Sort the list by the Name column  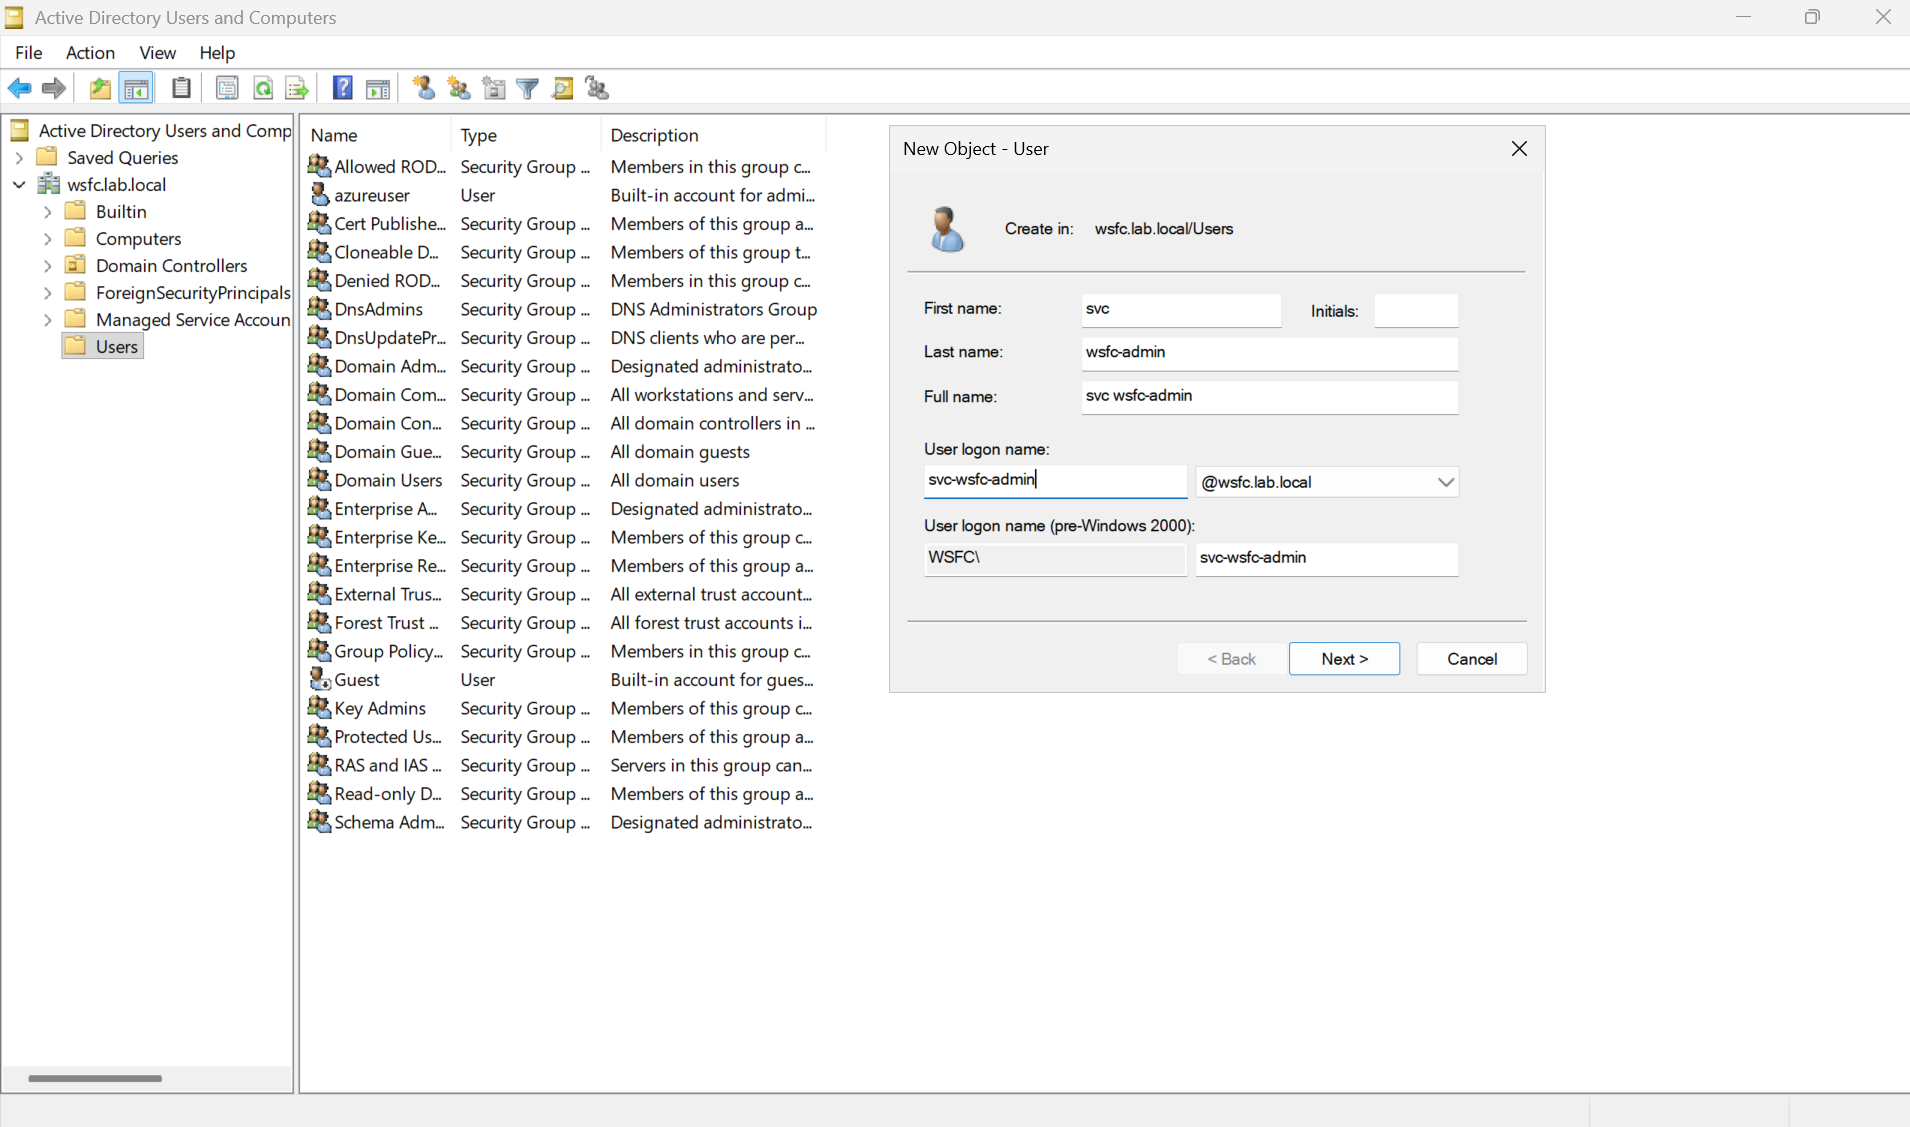[x=376, y=135]
